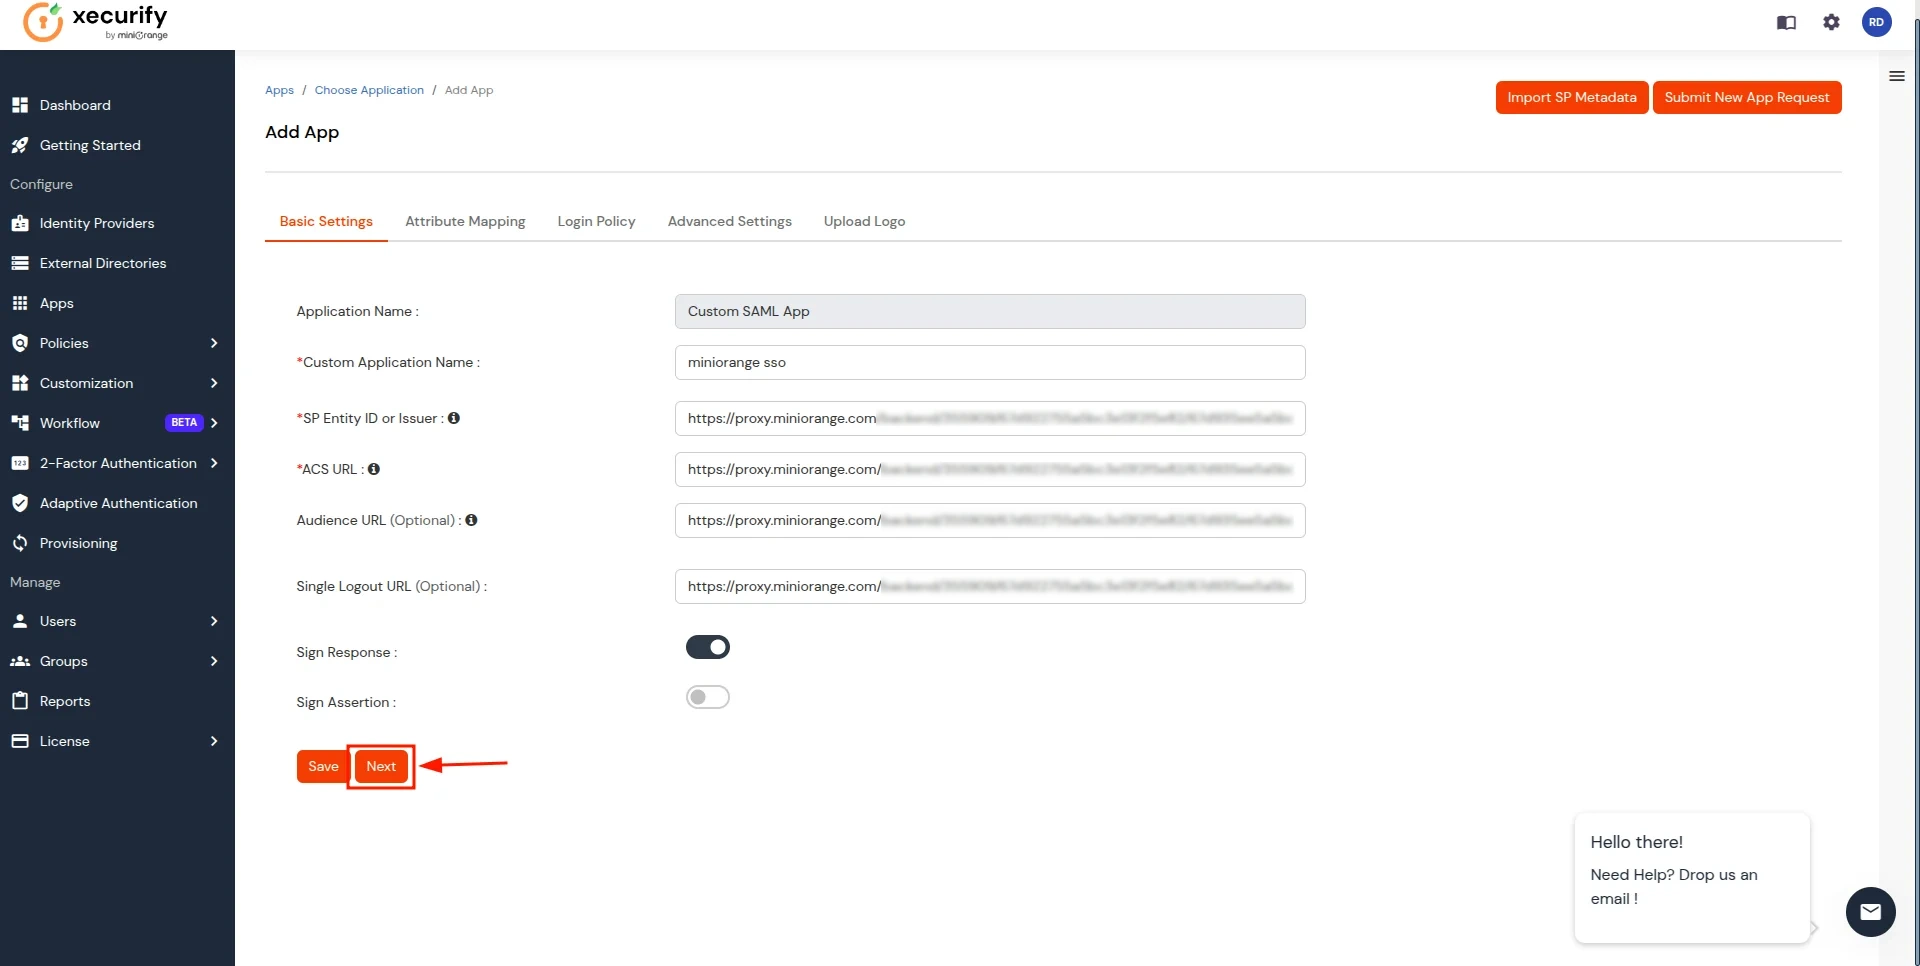The image size is (1920, 966).
Task: Select Provisioning in the sidebar
Action: pos(78,542)
